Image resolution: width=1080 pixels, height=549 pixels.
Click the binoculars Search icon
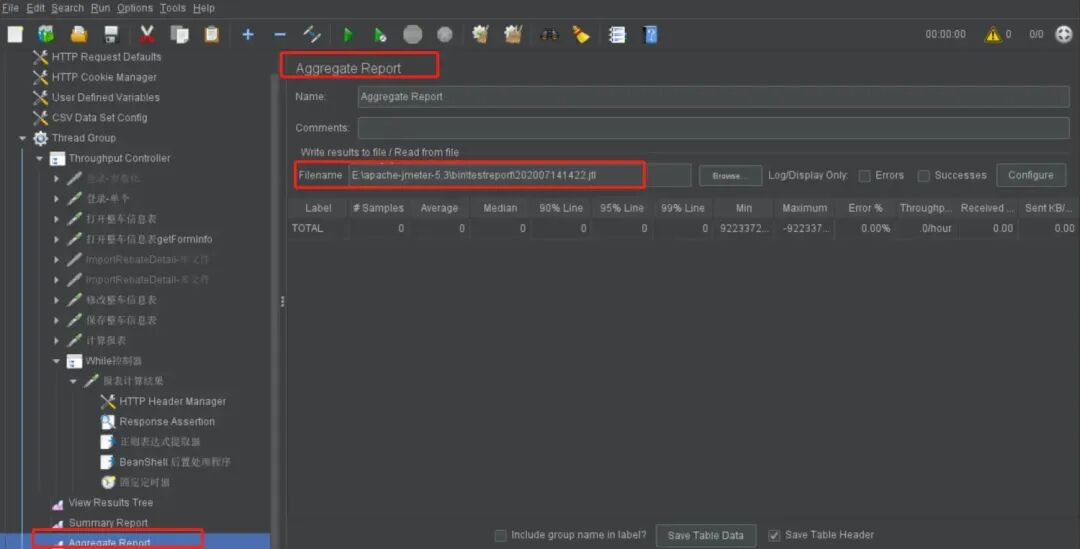point(549,34)
